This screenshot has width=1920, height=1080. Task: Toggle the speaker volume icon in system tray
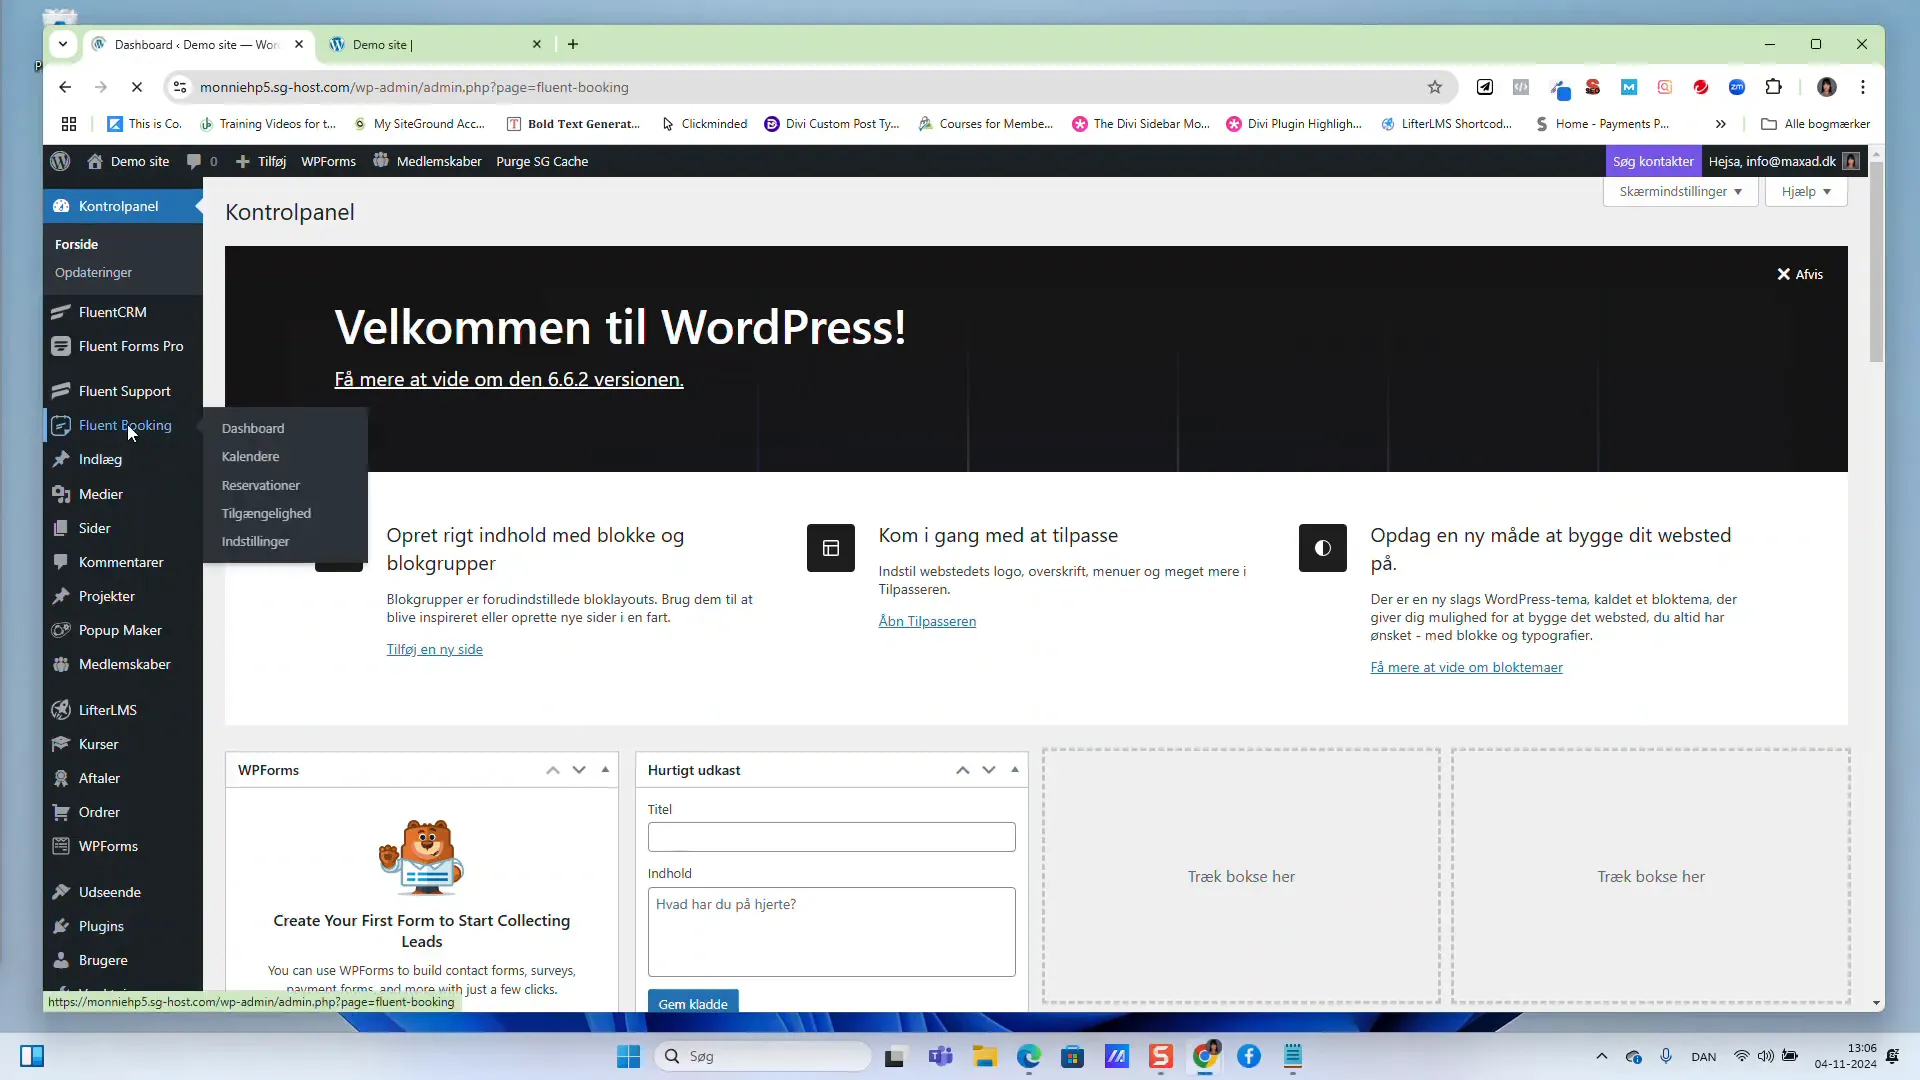click(1766, 1056)
